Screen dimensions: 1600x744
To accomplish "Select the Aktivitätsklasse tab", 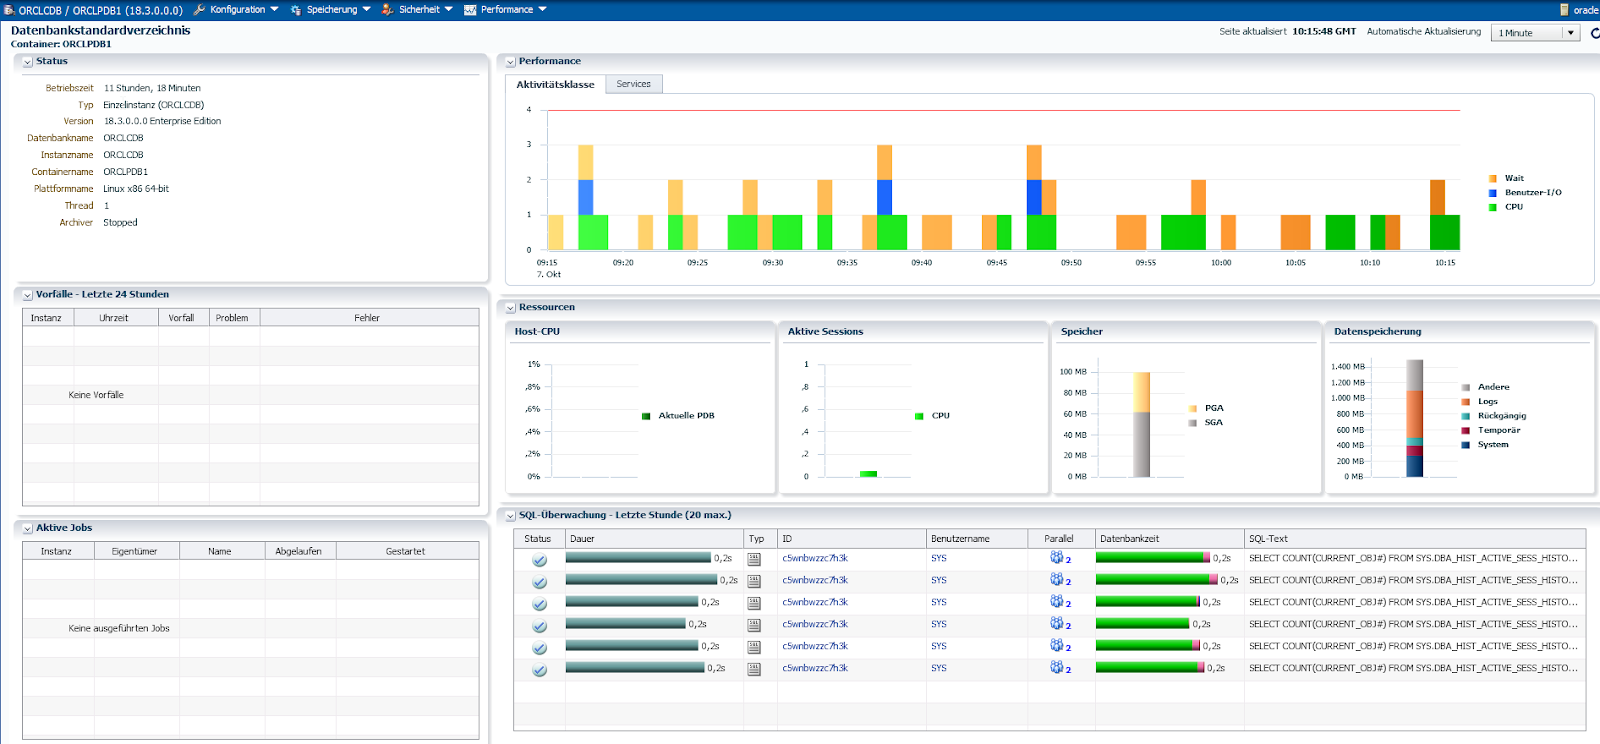I will 555,84.
